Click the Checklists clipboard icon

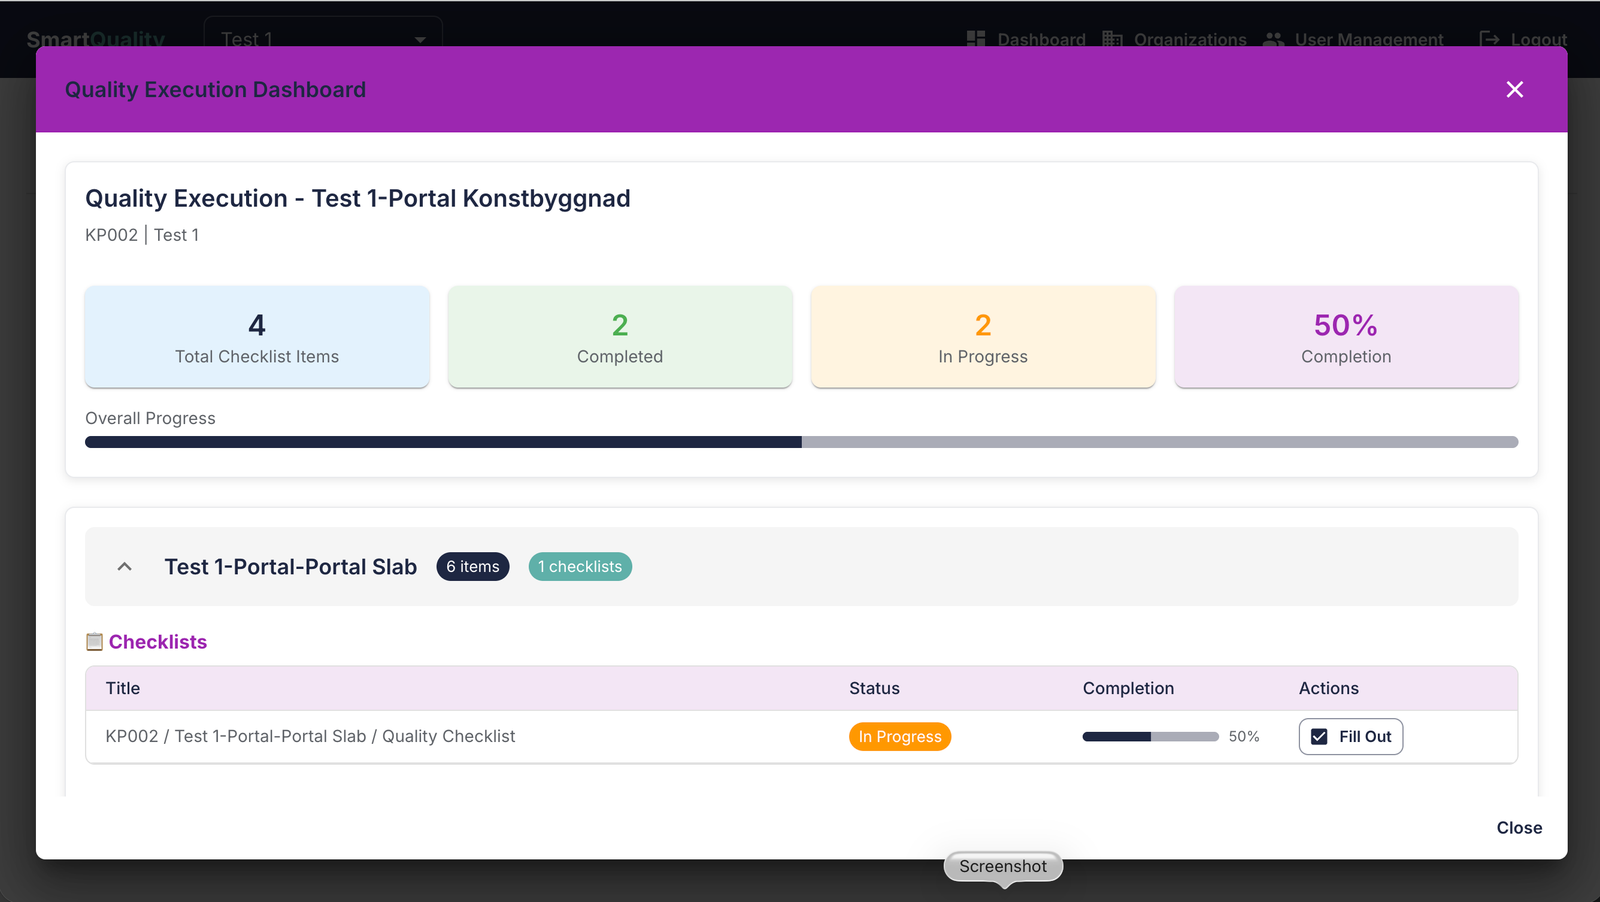point(95,642)
